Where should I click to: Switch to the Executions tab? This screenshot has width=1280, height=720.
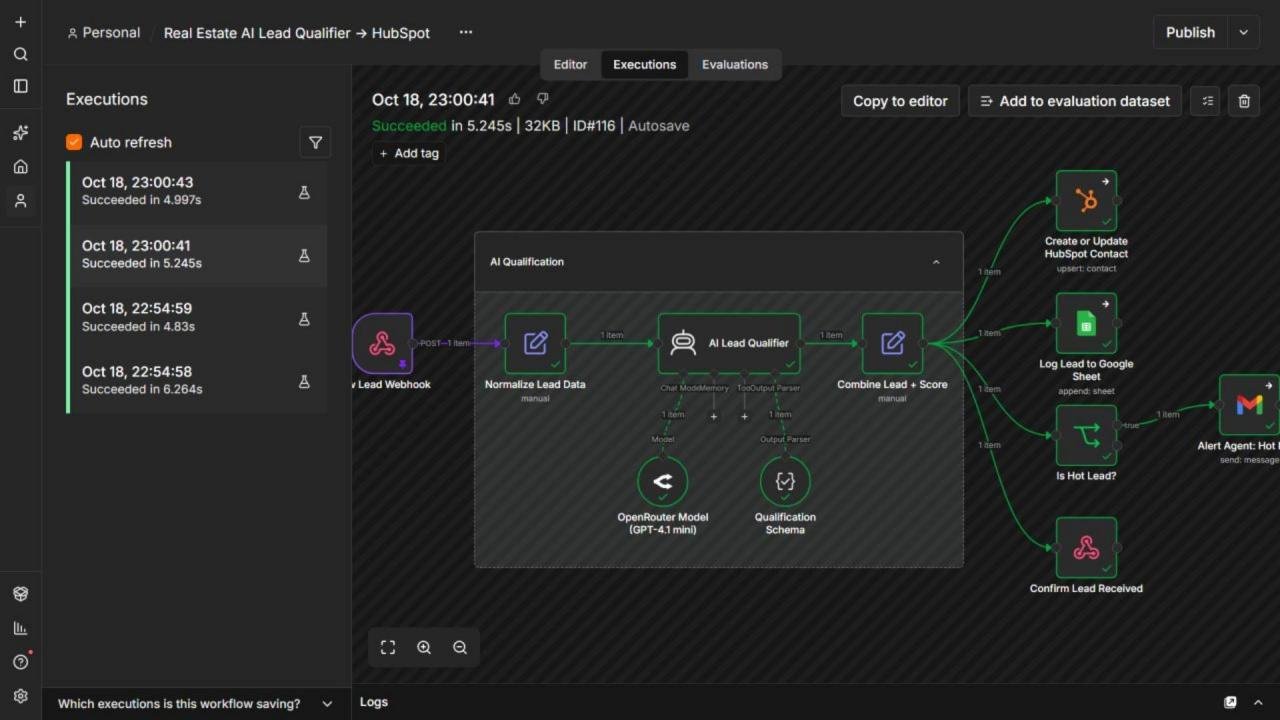[x=644, y=64]
